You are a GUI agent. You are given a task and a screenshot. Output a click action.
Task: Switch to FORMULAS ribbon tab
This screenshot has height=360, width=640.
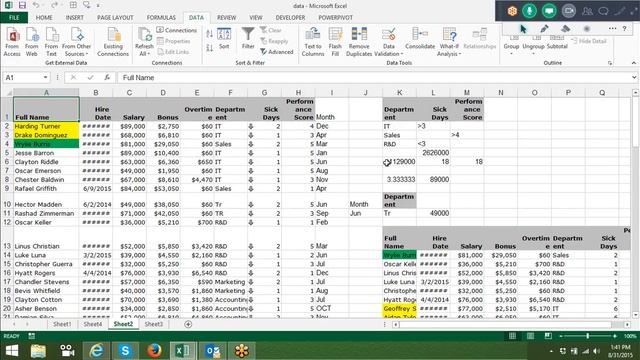(x=161, y=18)
